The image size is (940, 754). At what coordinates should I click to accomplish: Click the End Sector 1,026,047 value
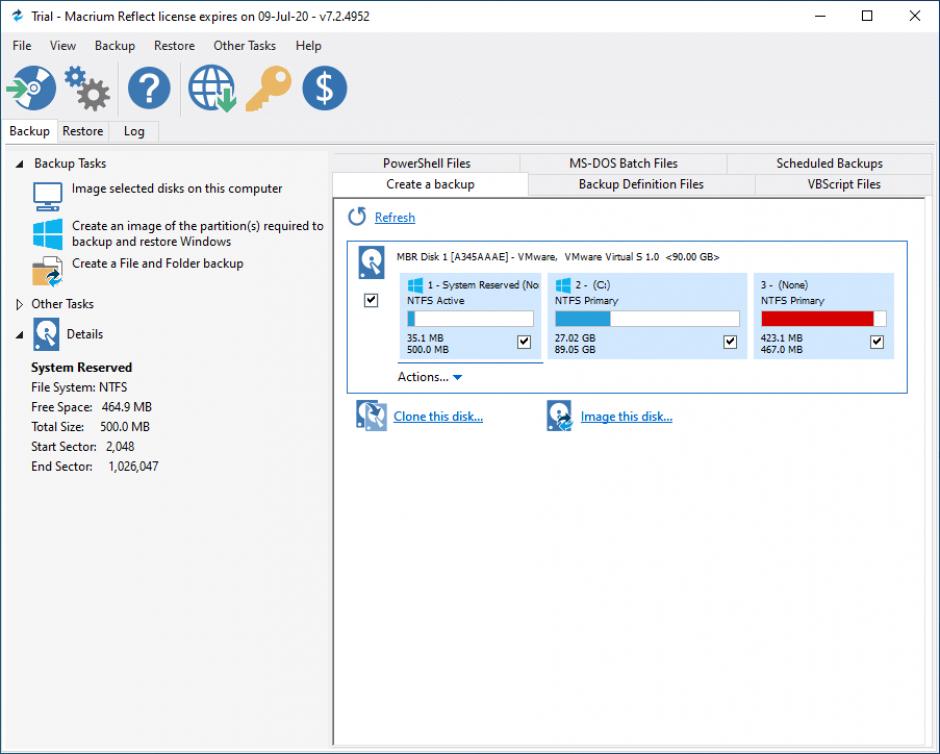pyautogui.click(x=133, y=466)
